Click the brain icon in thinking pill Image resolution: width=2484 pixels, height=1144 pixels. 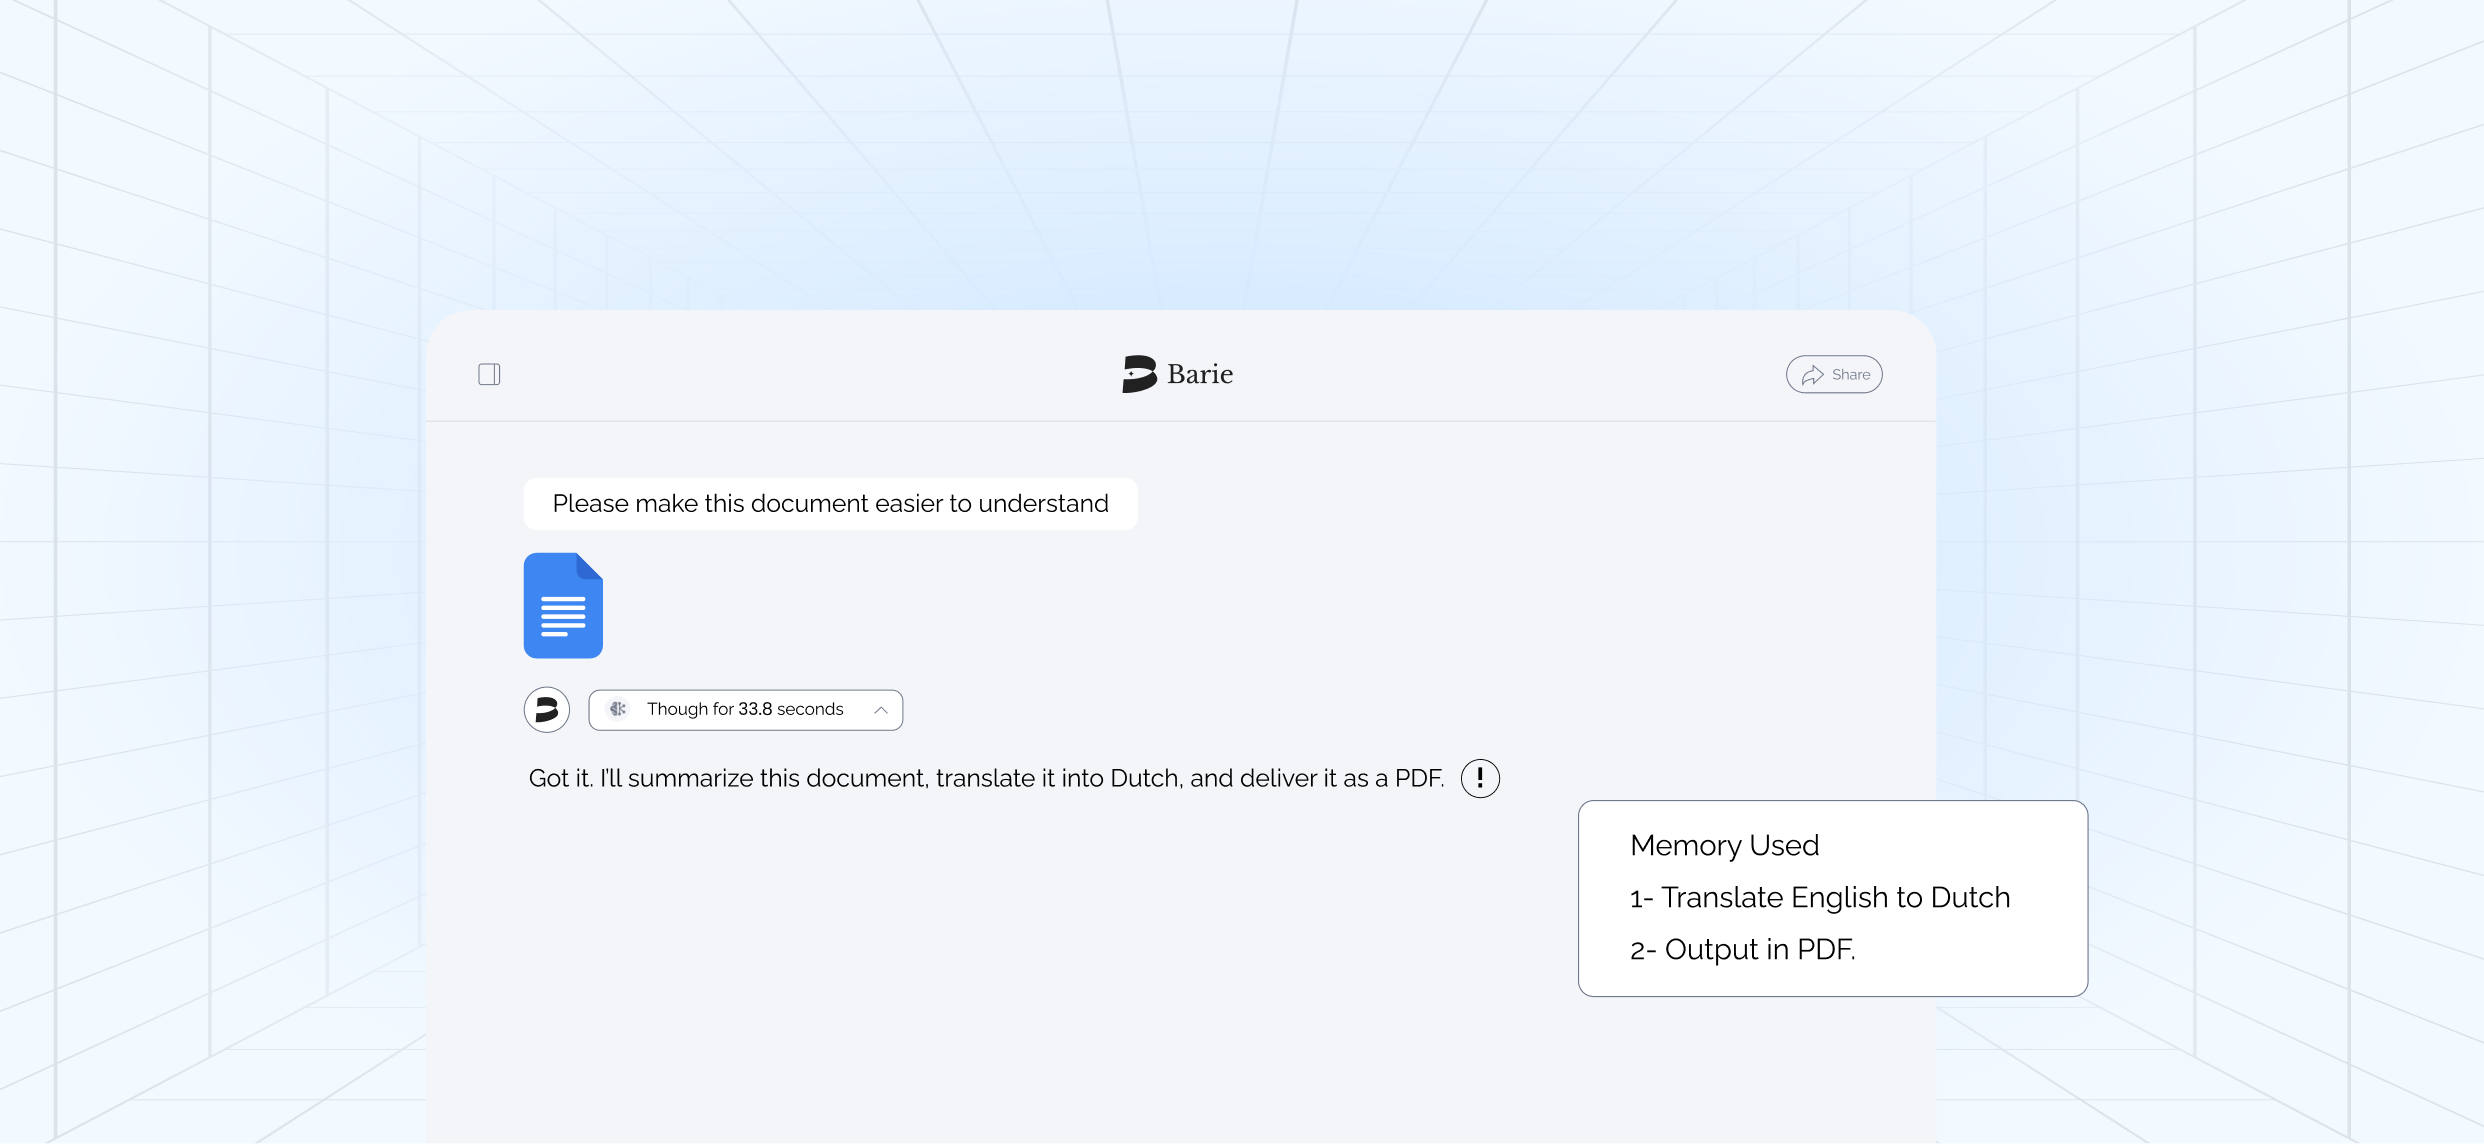click(x=618, y=709)
